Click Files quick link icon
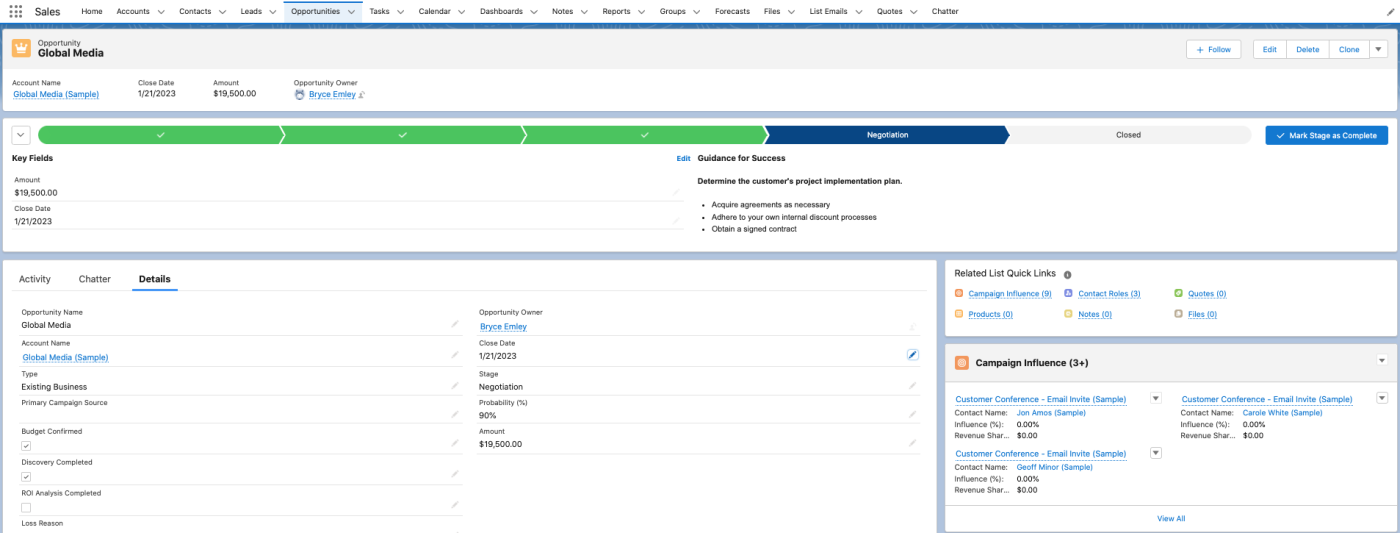 click(1178, 314)
